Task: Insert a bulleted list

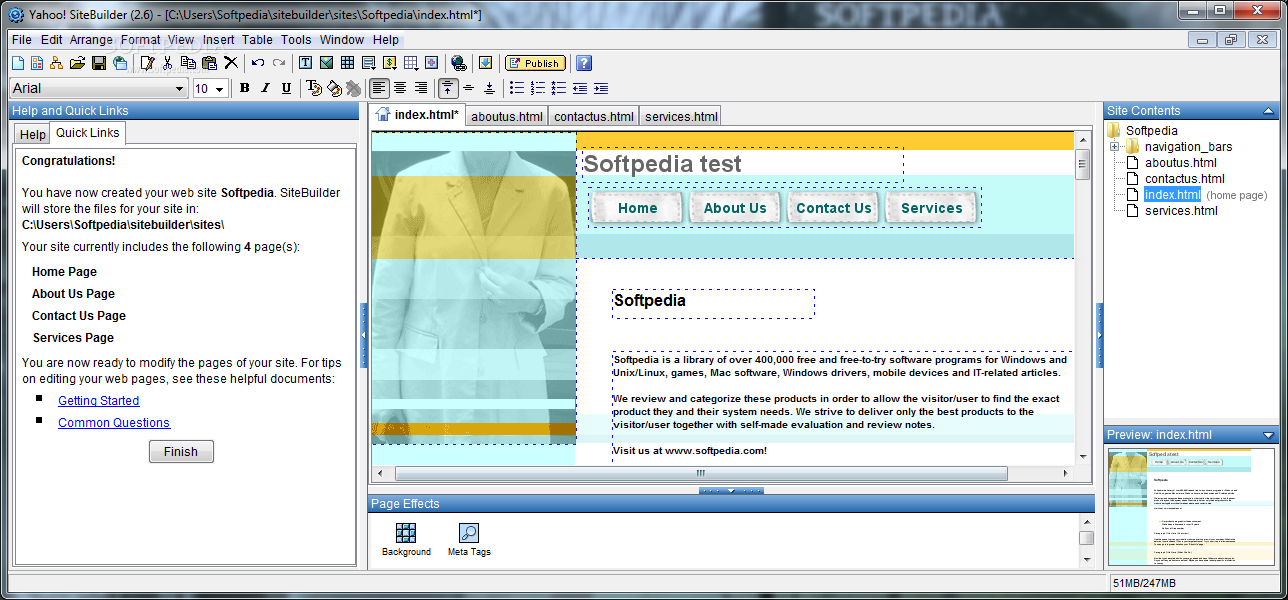Action: click(x=516, y=88)
